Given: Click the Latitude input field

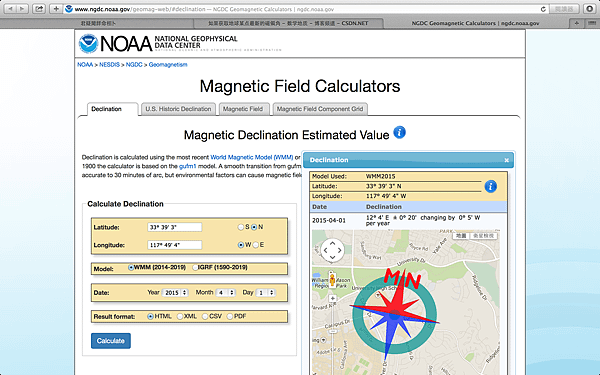Looking at the screenshot, I should pos(174,227).
